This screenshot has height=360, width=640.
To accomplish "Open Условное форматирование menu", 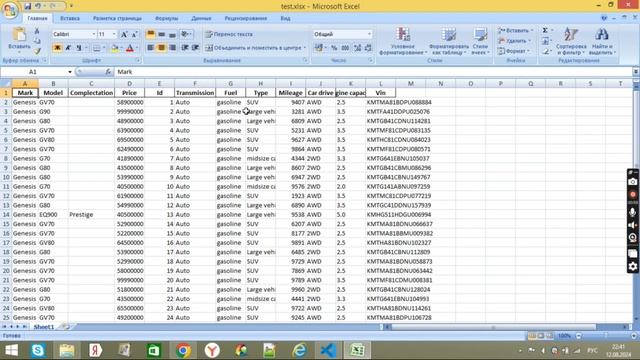I will [x=403, y=41].
